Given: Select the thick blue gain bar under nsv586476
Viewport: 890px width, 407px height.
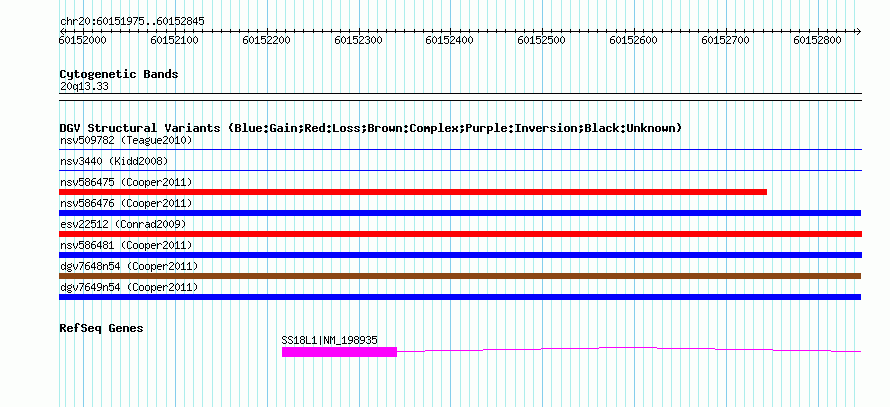Looking at the screenshot, I should click(x=460, y=213).
